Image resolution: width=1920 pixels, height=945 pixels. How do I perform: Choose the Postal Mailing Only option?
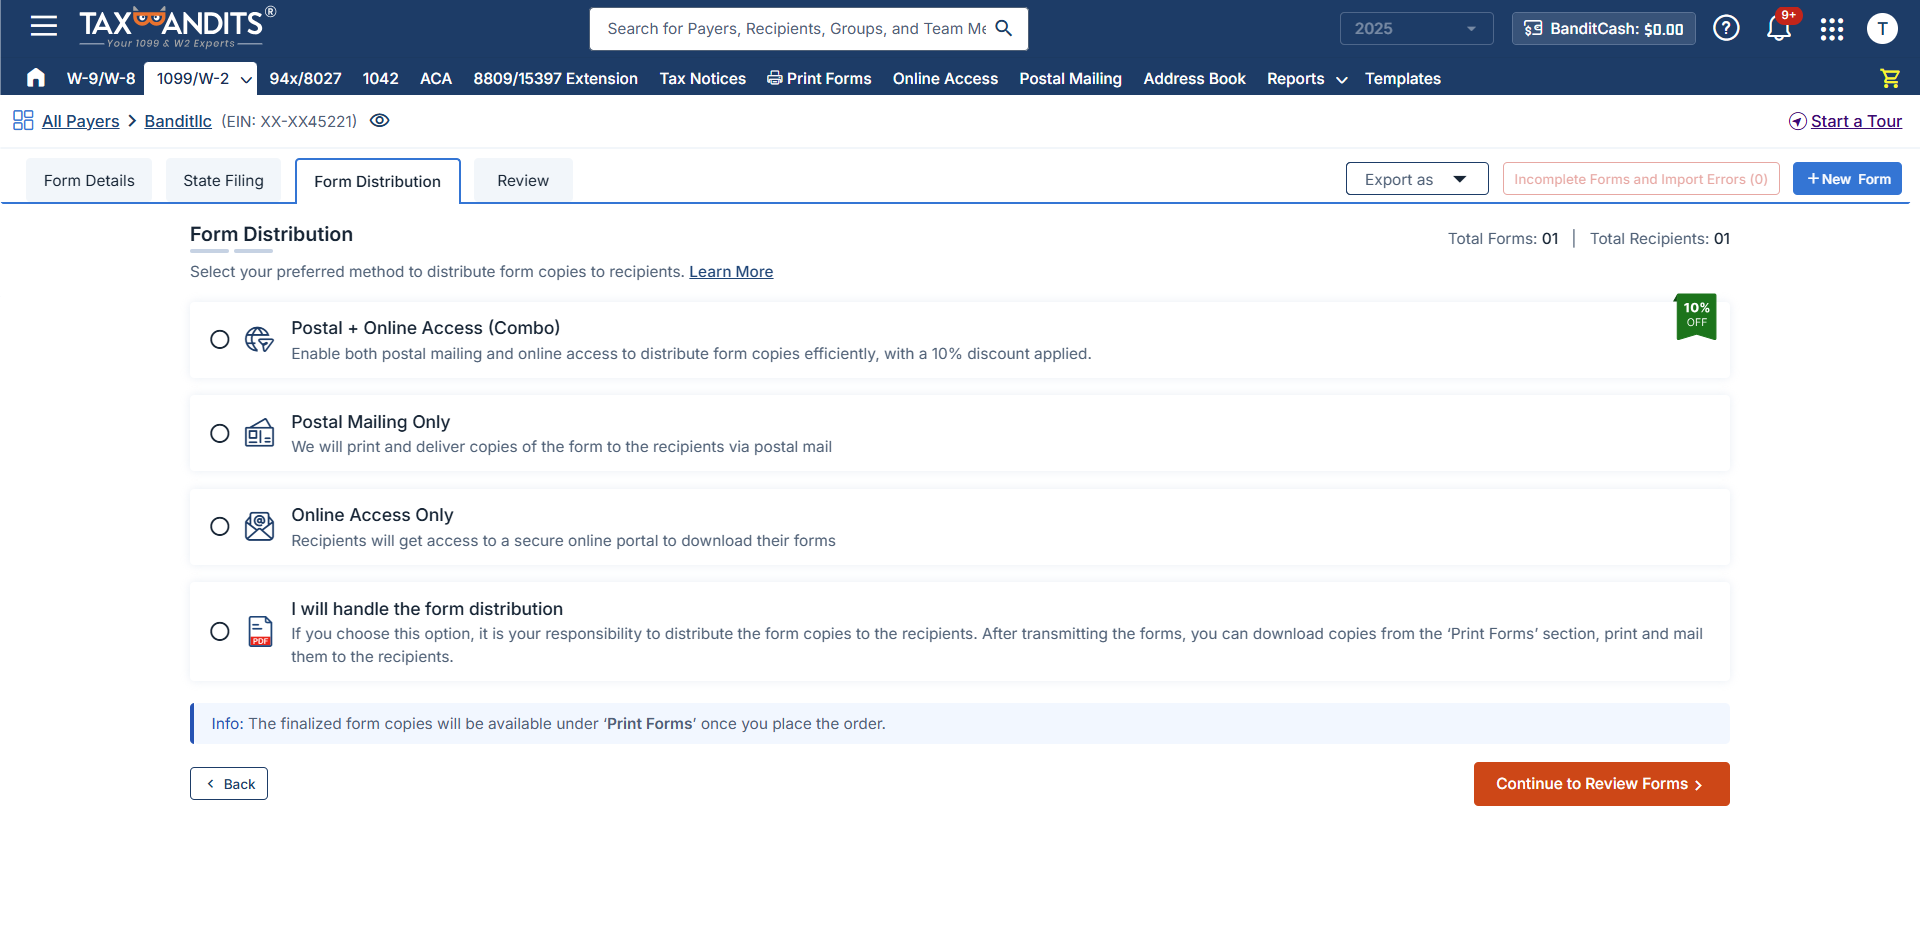[220, 433]
